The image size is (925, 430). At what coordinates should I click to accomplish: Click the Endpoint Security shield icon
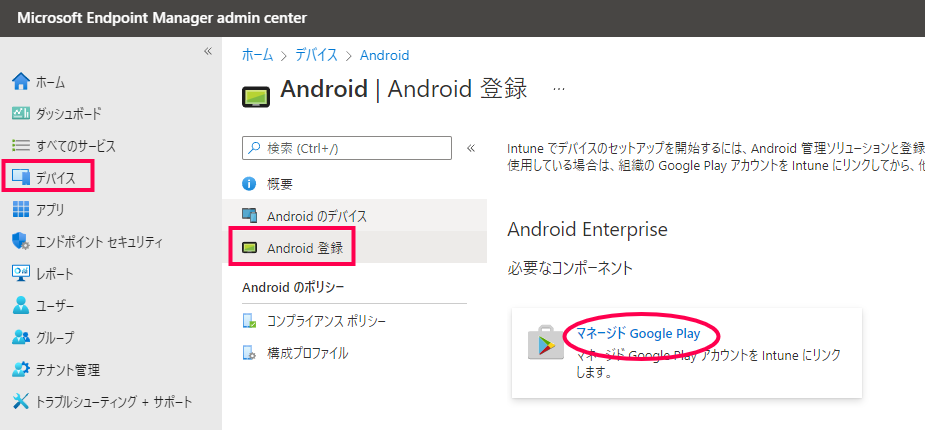[21, 241]
